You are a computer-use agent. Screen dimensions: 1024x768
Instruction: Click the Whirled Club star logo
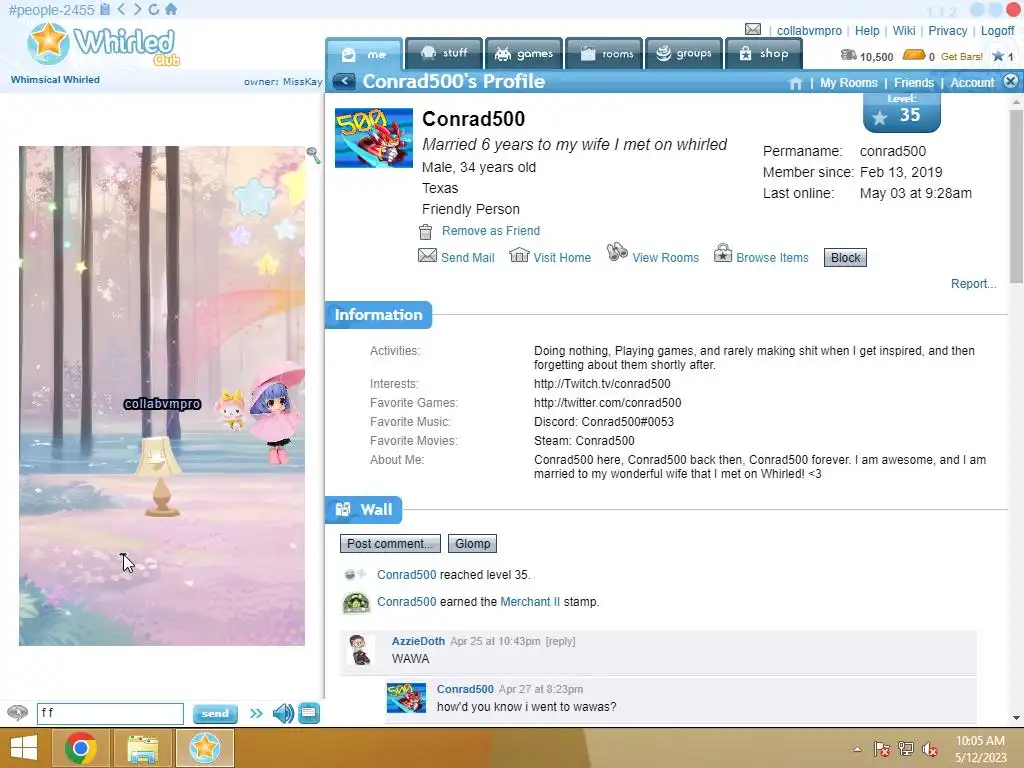tap(48, 42)
